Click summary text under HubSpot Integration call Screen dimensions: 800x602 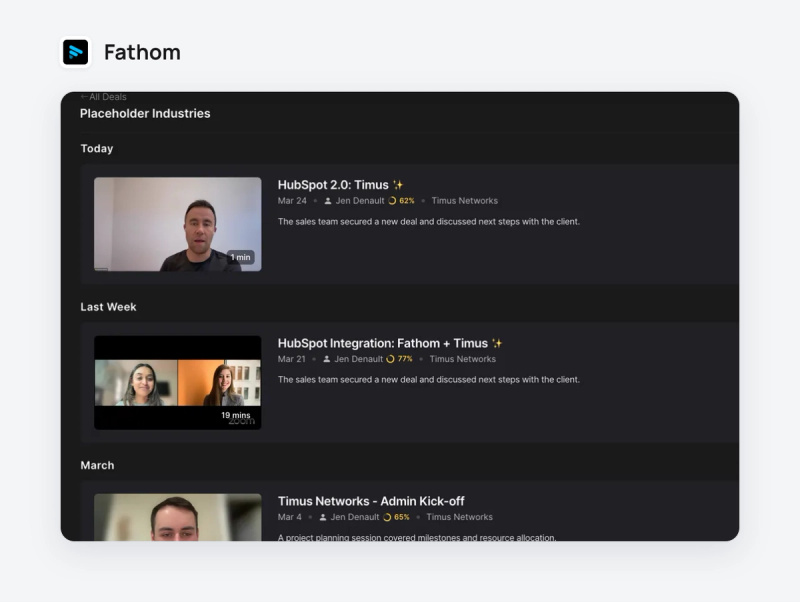click(x=429, y=380)
